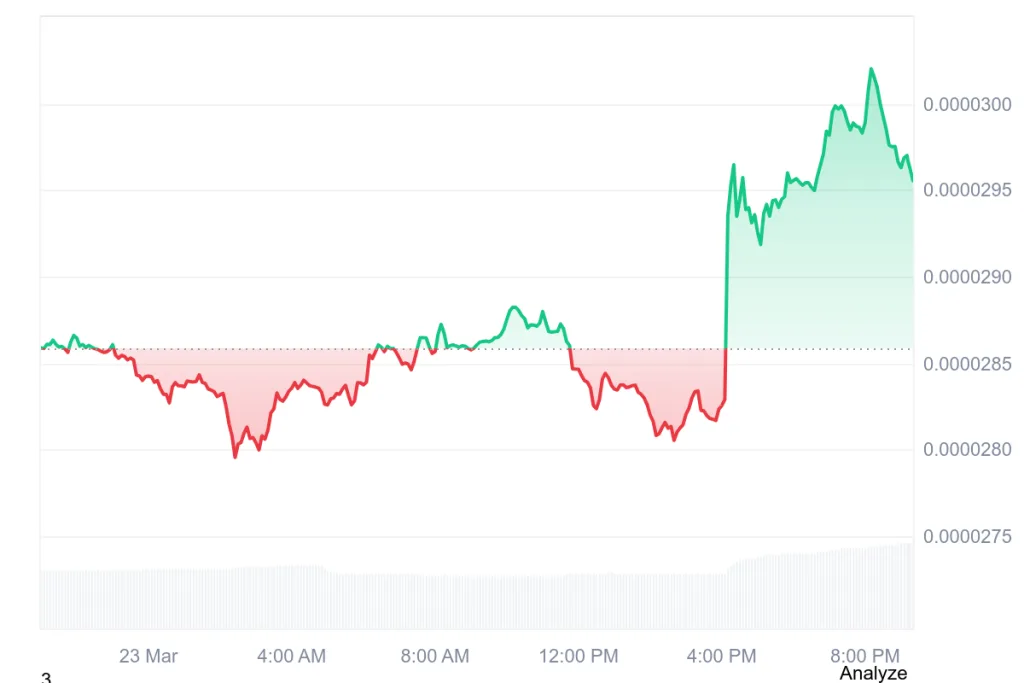Select the 23 Mar date label
Viewport: 1024px width, 683px height.
[x=148, y=656]
